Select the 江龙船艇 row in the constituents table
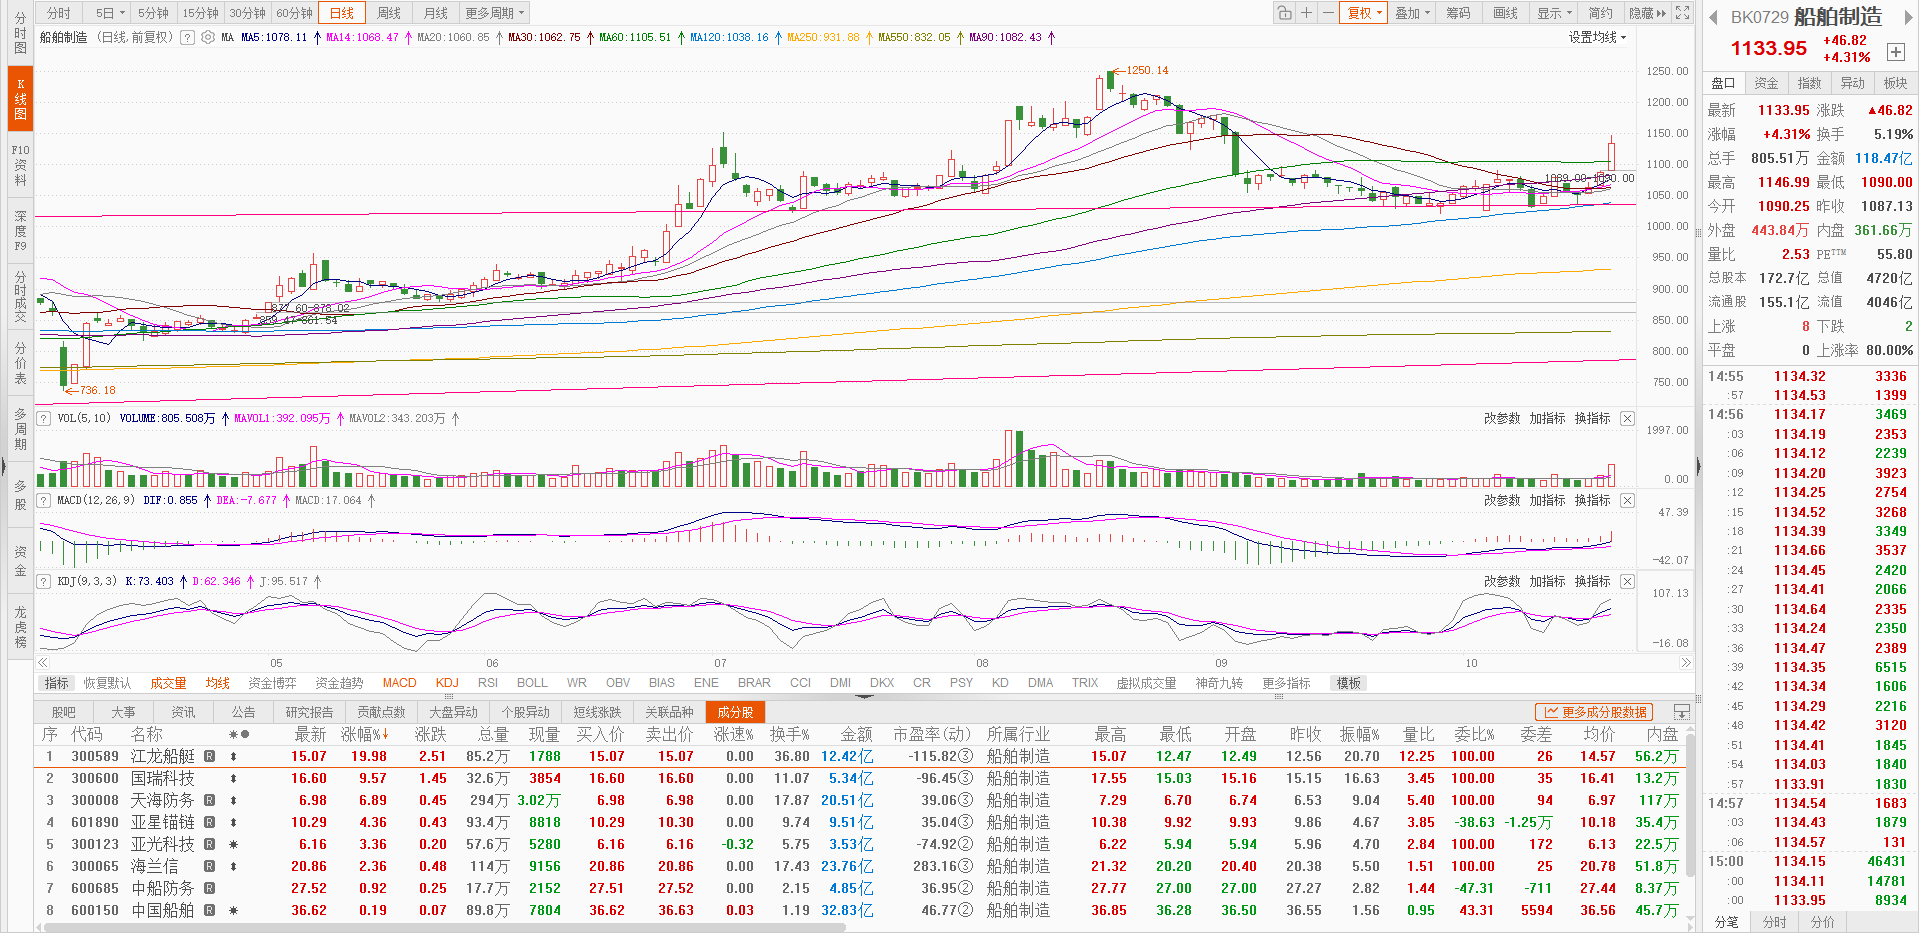The height and width of the screenshot is (933, 1919). click(x=163, y=757)
